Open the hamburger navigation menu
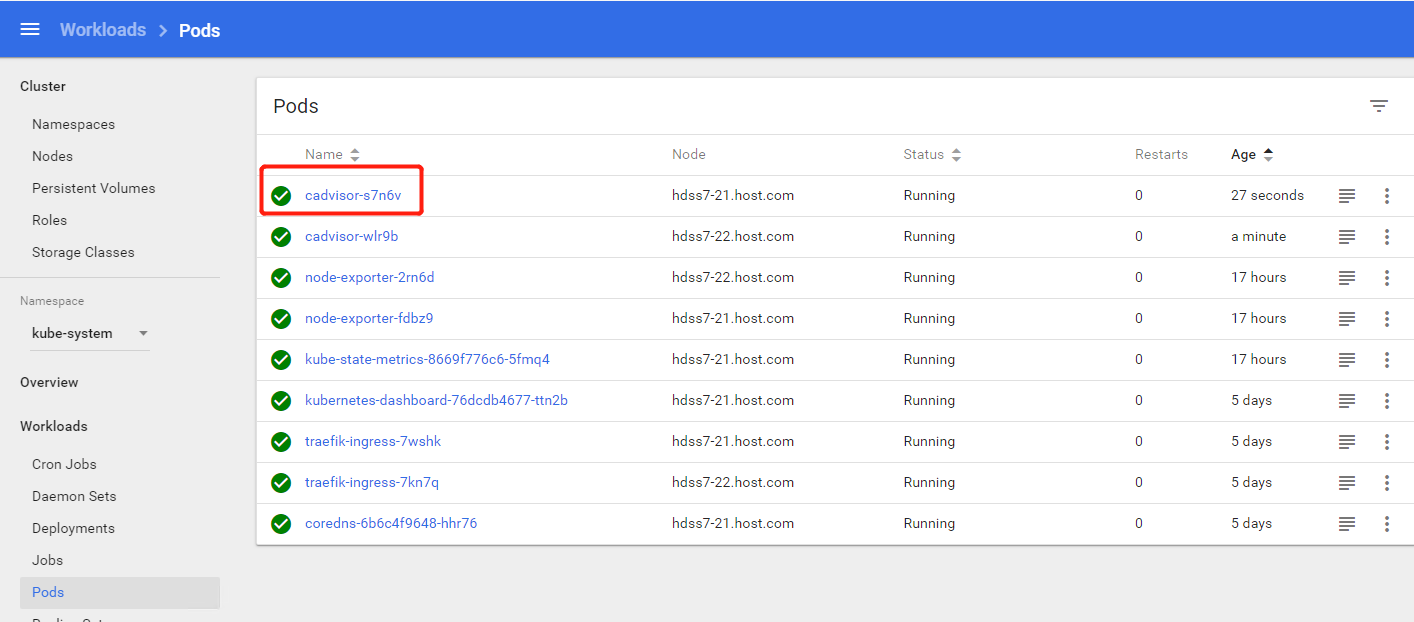Screen dimensions: 1414x622 (30, 29)
